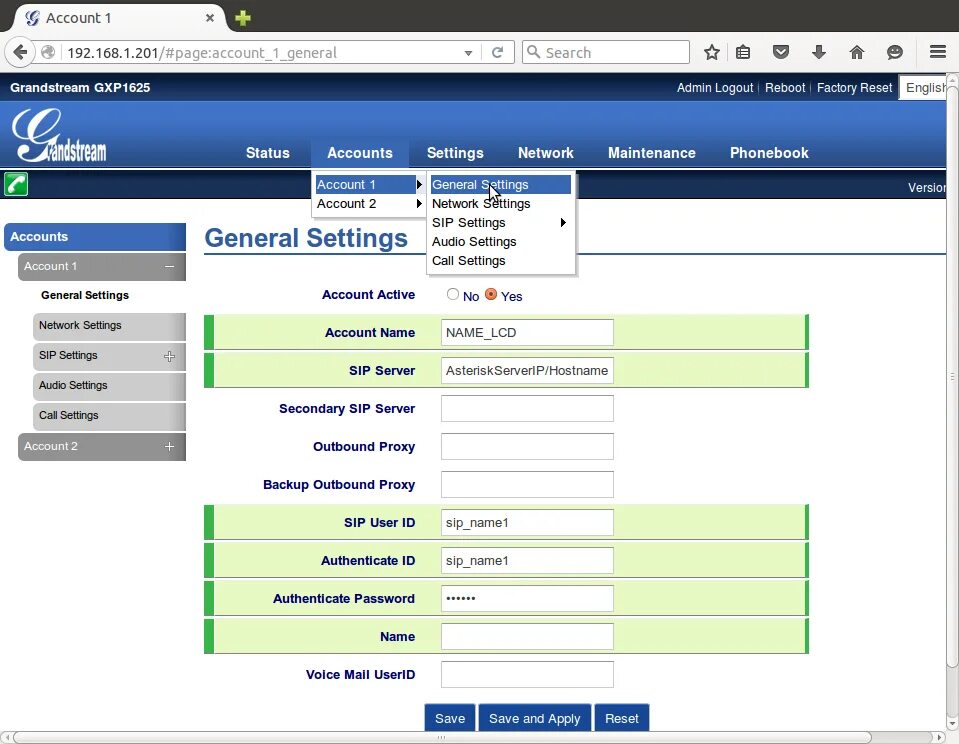Select the Yes radio for Account Active
This screenshot has height=744, width=959.
click(x=491, y=294)
